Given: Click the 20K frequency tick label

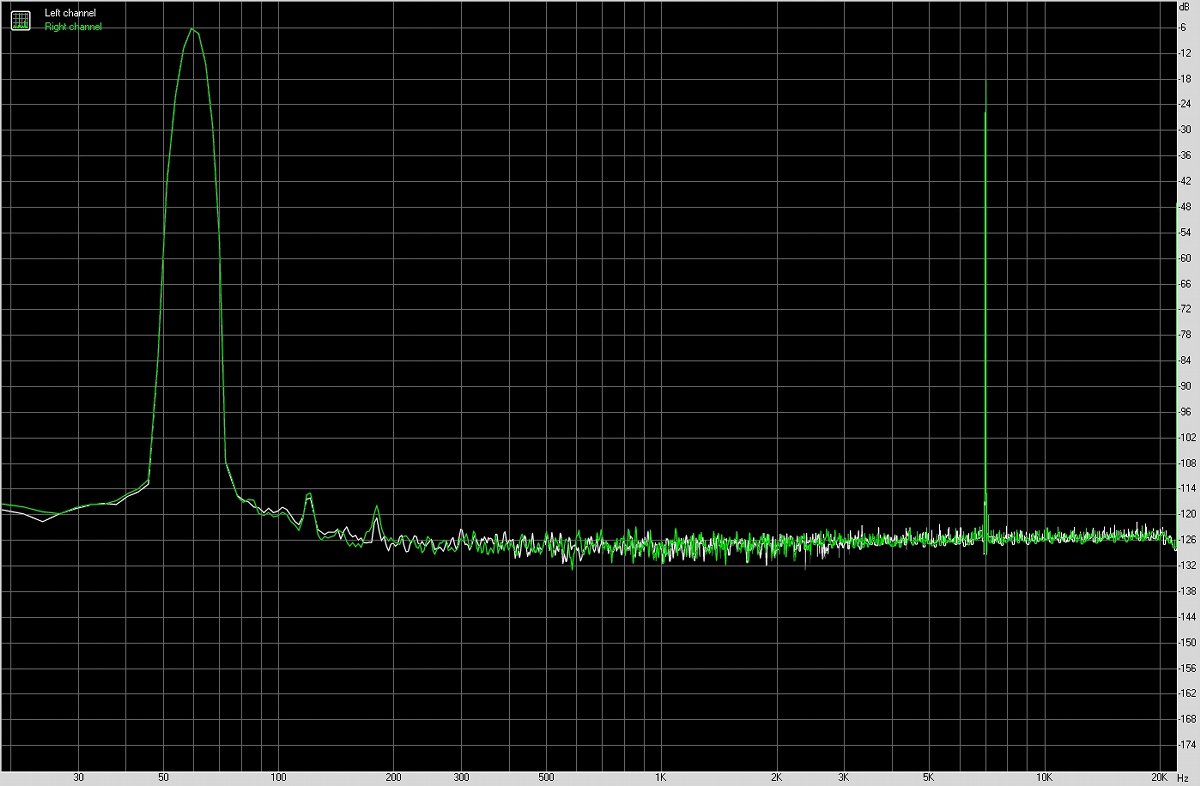Looking at the screenshot, I should (x=1158, y=776).
